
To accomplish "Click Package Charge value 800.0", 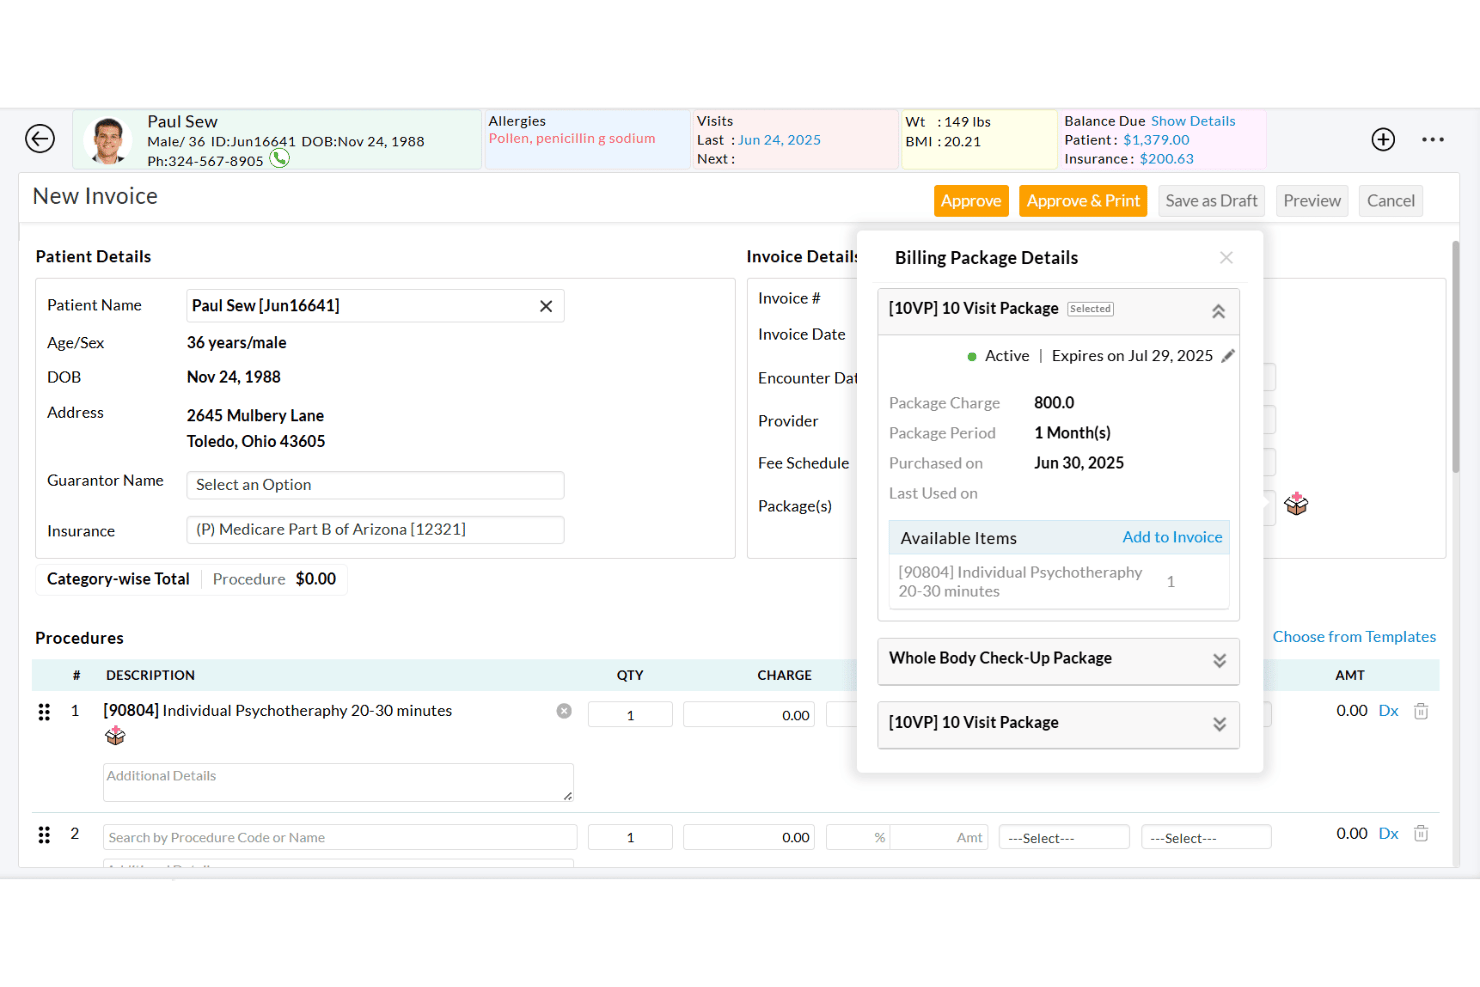I will 1054,403.
